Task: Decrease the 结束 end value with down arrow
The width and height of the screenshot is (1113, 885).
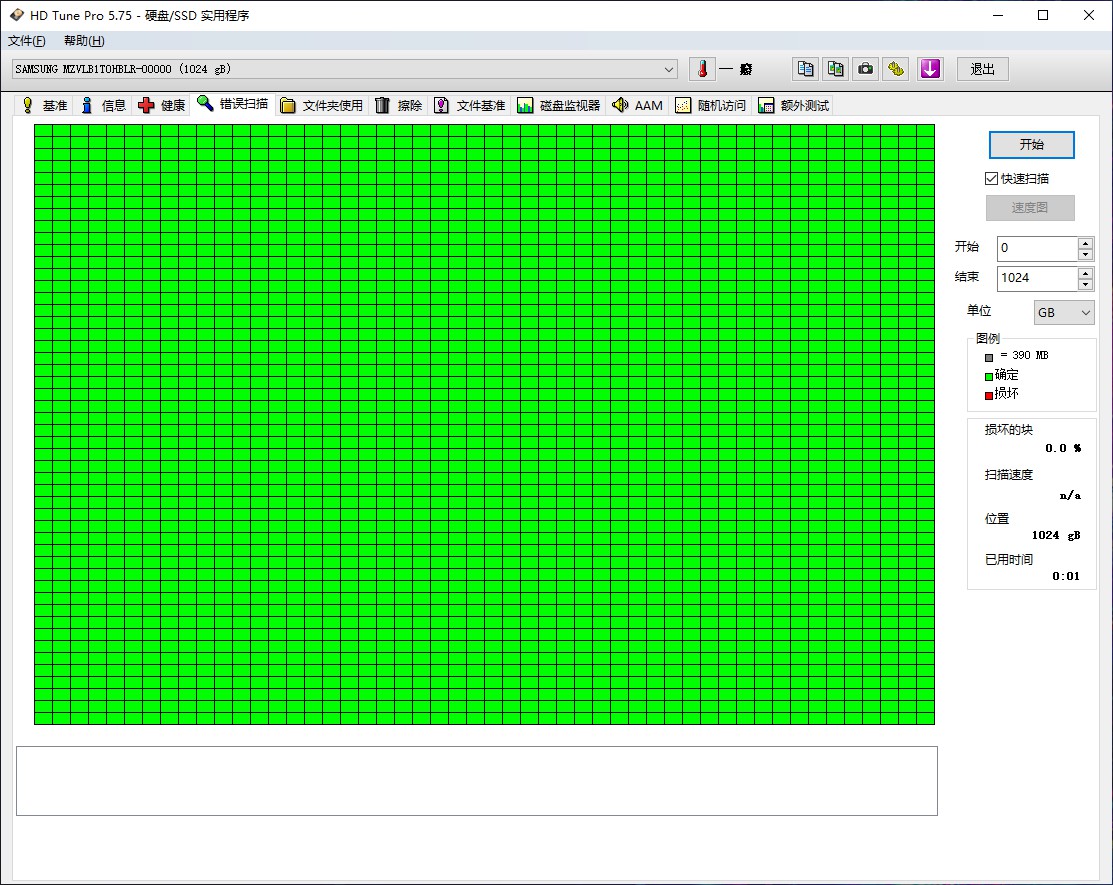Action: tap(1085, 284)
